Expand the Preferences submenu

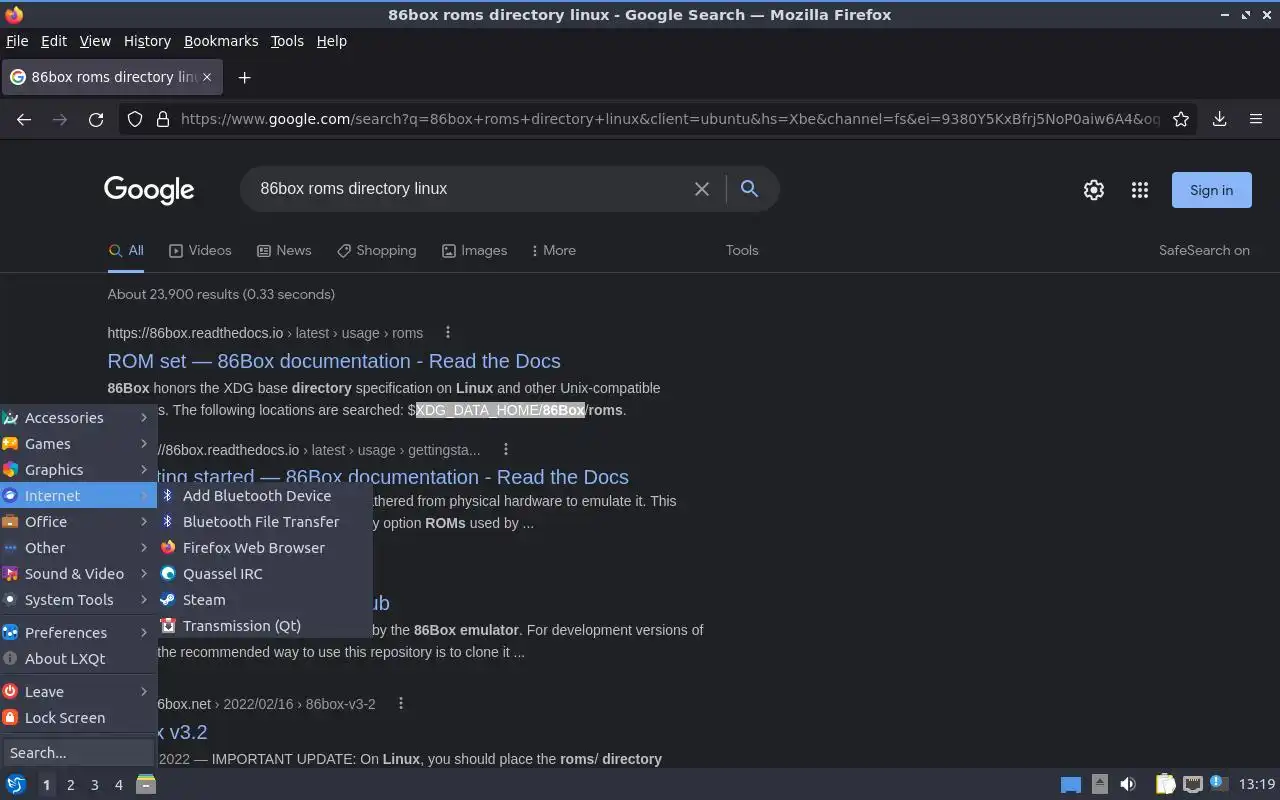pyautogui.click(x=78, y=633)
